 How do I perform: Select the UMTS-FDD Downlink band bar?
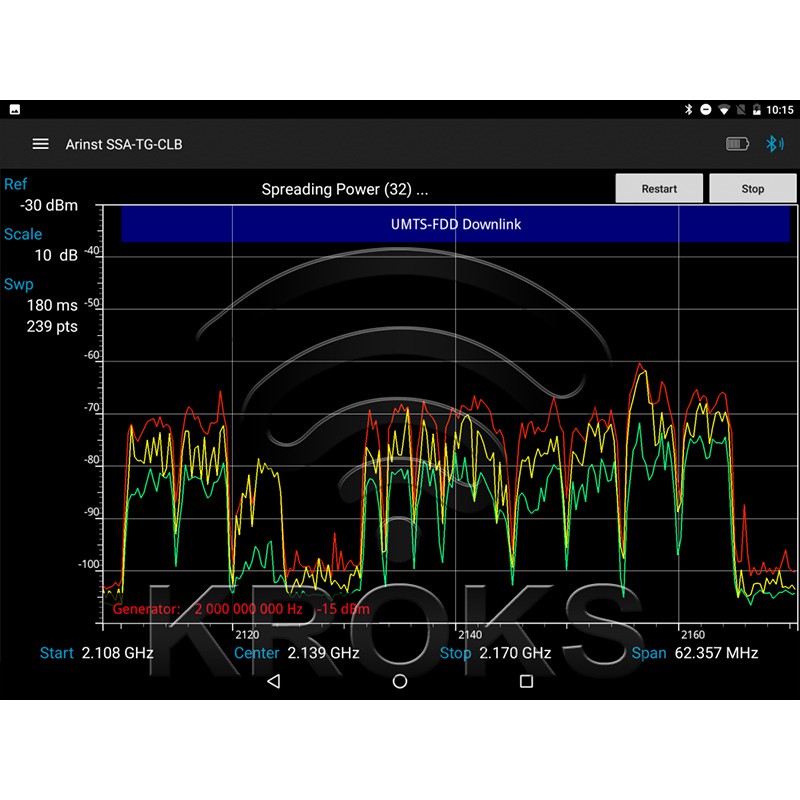point(455,224)
